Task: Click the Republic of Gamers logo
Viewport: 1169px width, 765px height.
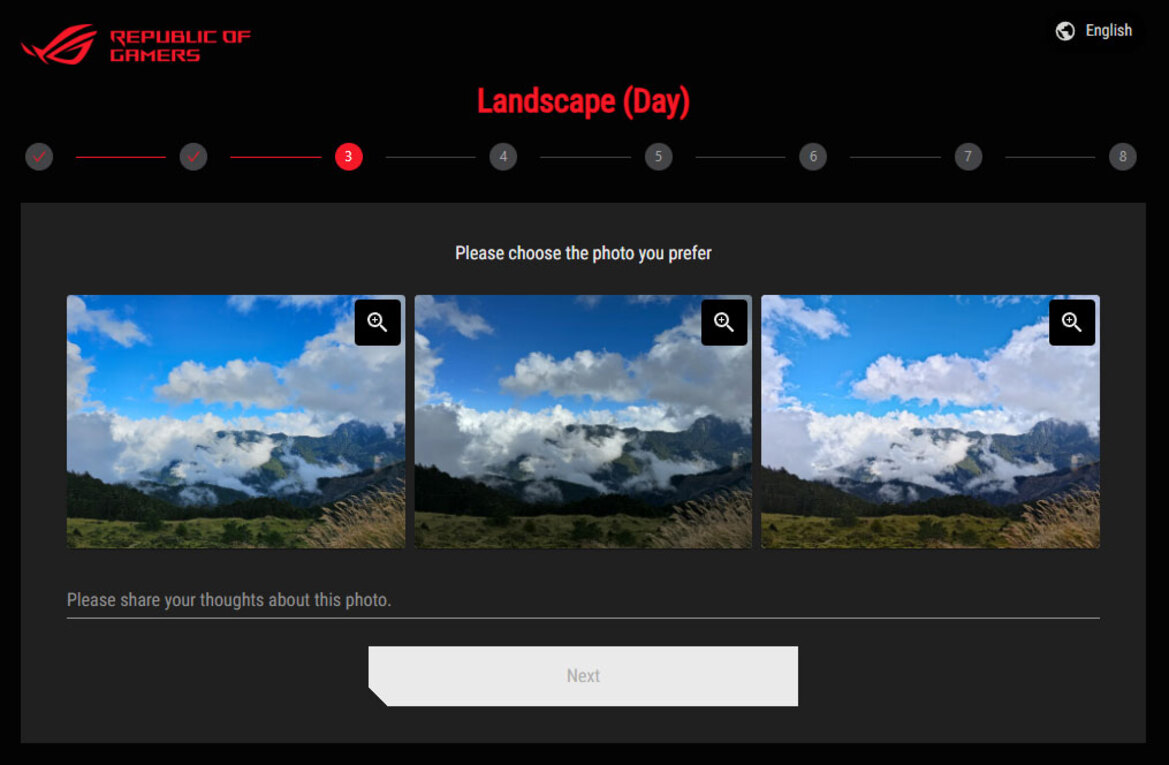Action: point(136,45)
